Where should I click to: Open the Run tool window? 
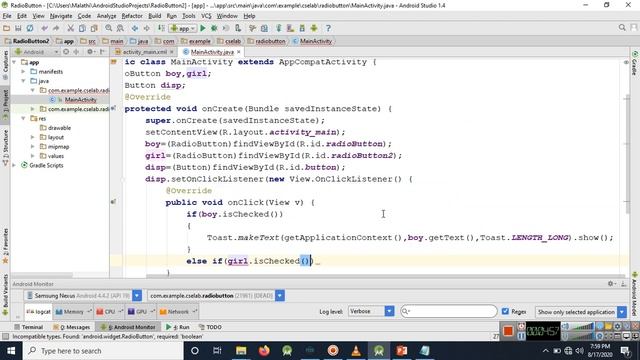coord(178,327)
